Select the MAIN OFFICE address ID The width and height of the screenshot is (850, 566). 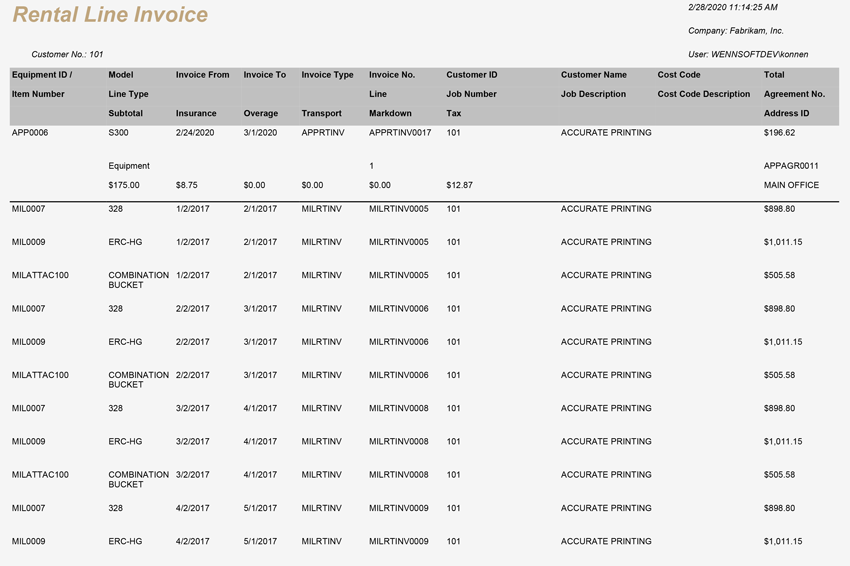791,185
